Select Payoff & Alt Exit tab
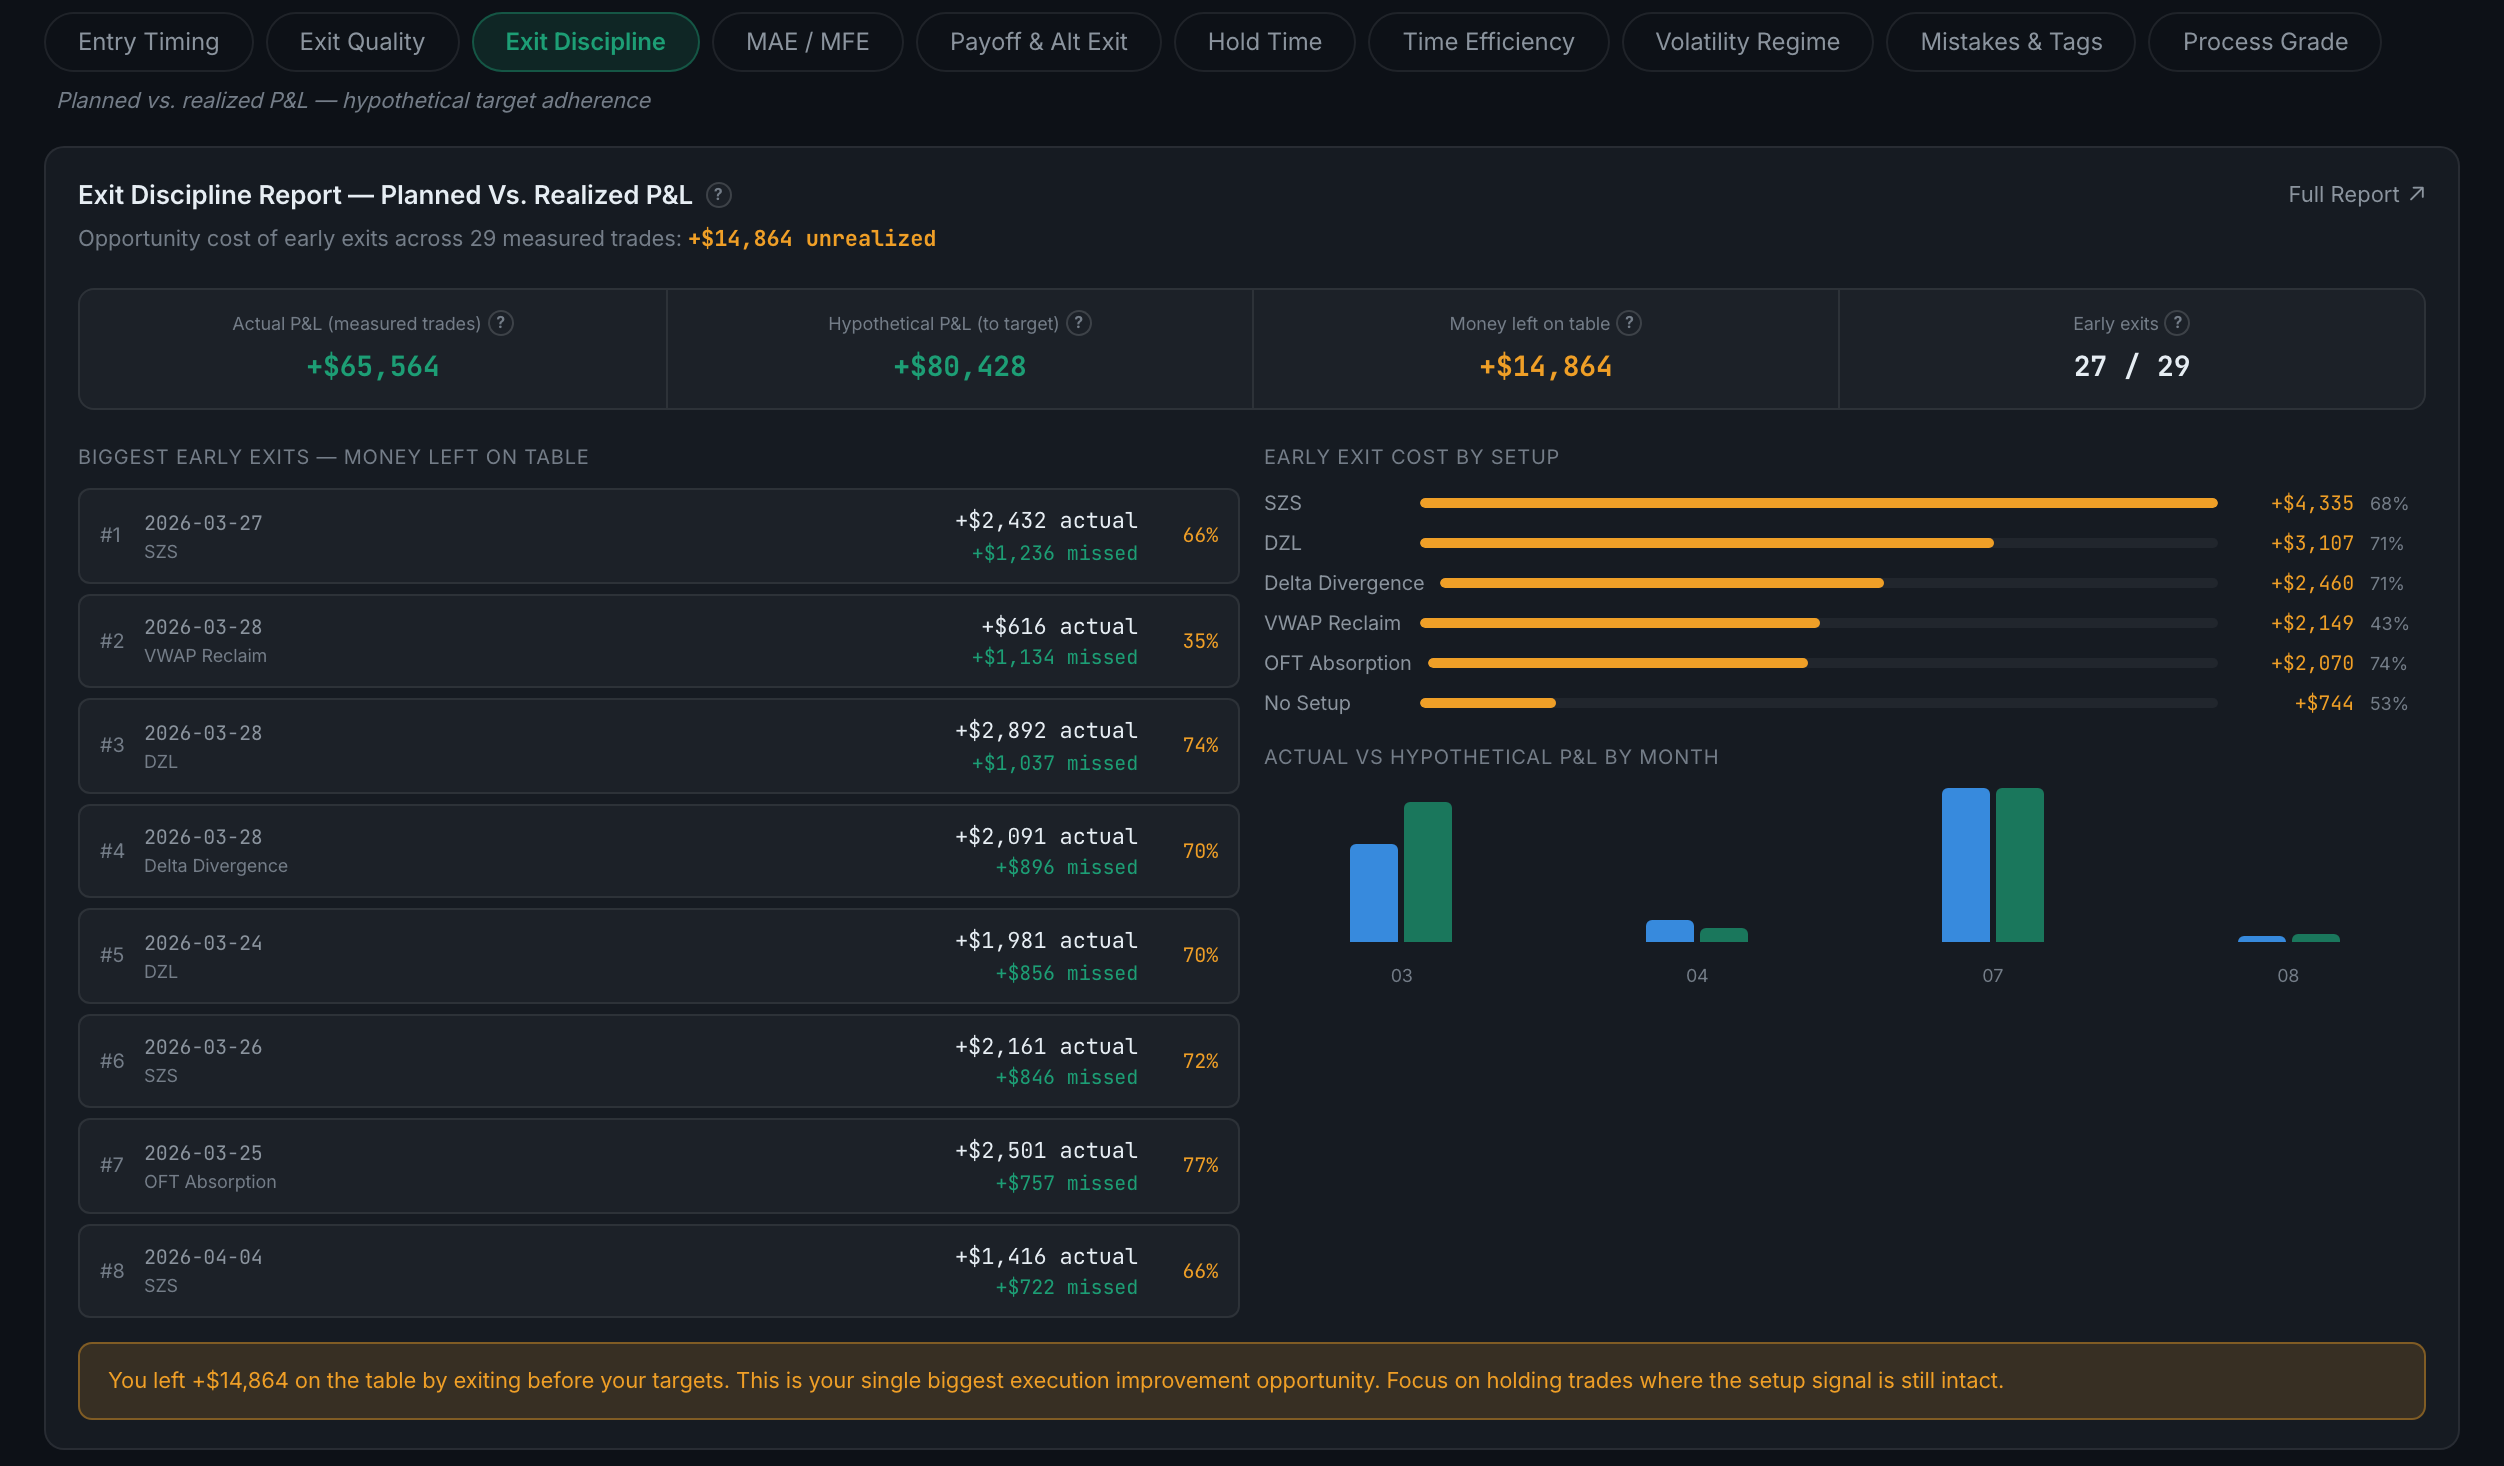Viewport: 2504px width, 1466px height. pos(1038,42)
